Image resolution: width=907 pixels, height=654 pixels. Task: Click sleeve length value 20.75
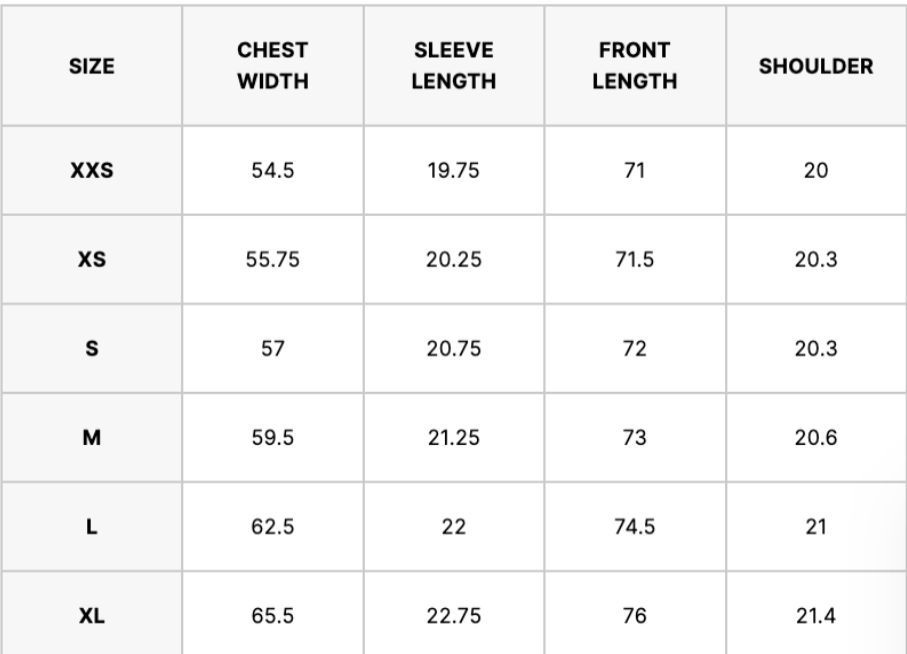click(454, 350)
